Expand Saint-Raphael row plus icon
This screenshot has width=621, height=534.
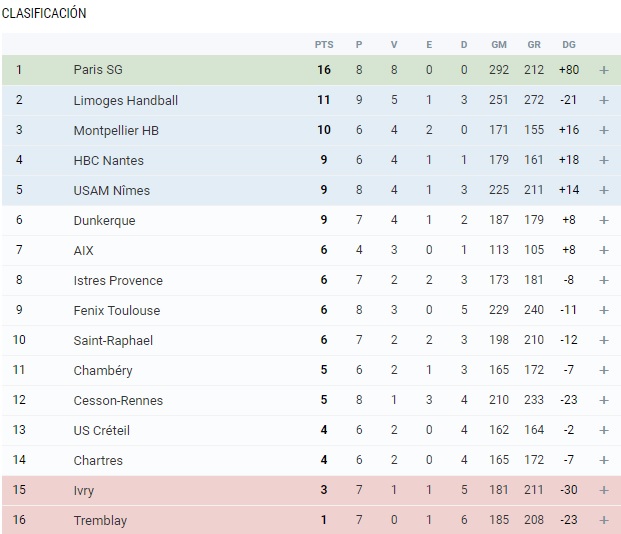604,340
